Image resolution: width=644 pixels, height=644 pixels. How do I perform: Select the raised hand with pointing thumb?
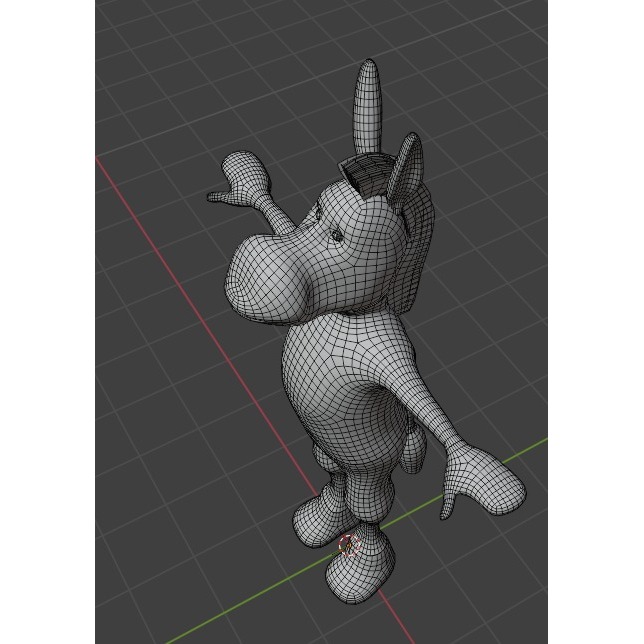[240, 179]
